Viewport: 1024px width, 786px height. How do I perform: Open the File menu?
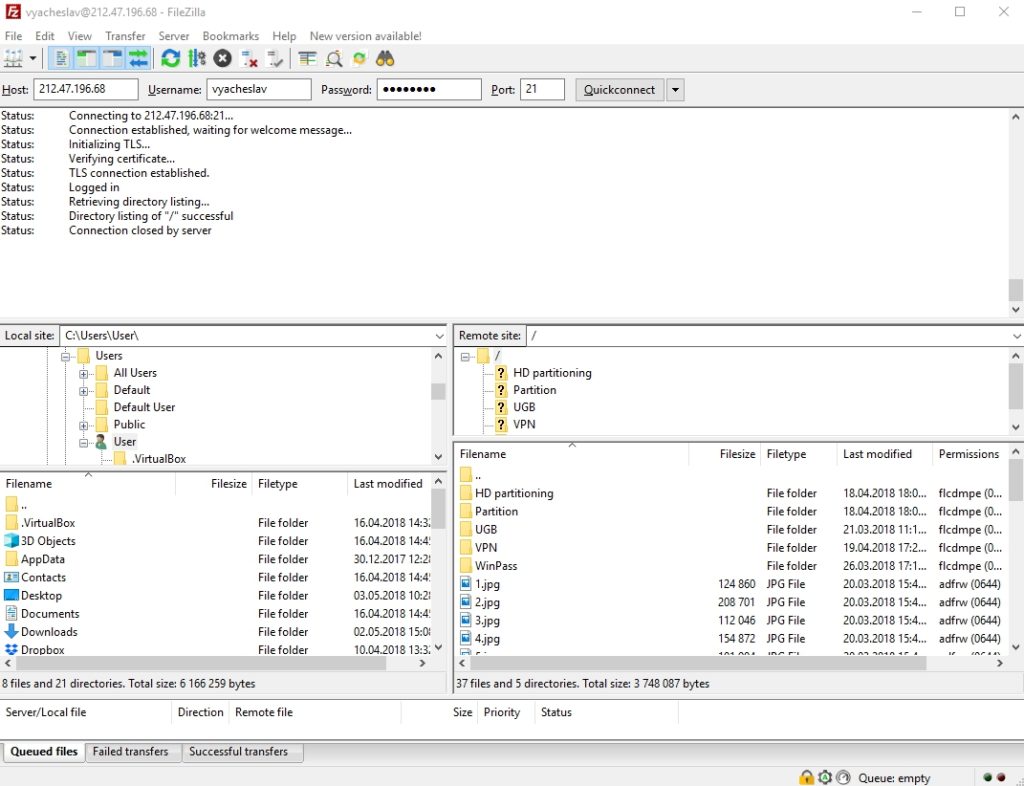[x=13, y=36]
